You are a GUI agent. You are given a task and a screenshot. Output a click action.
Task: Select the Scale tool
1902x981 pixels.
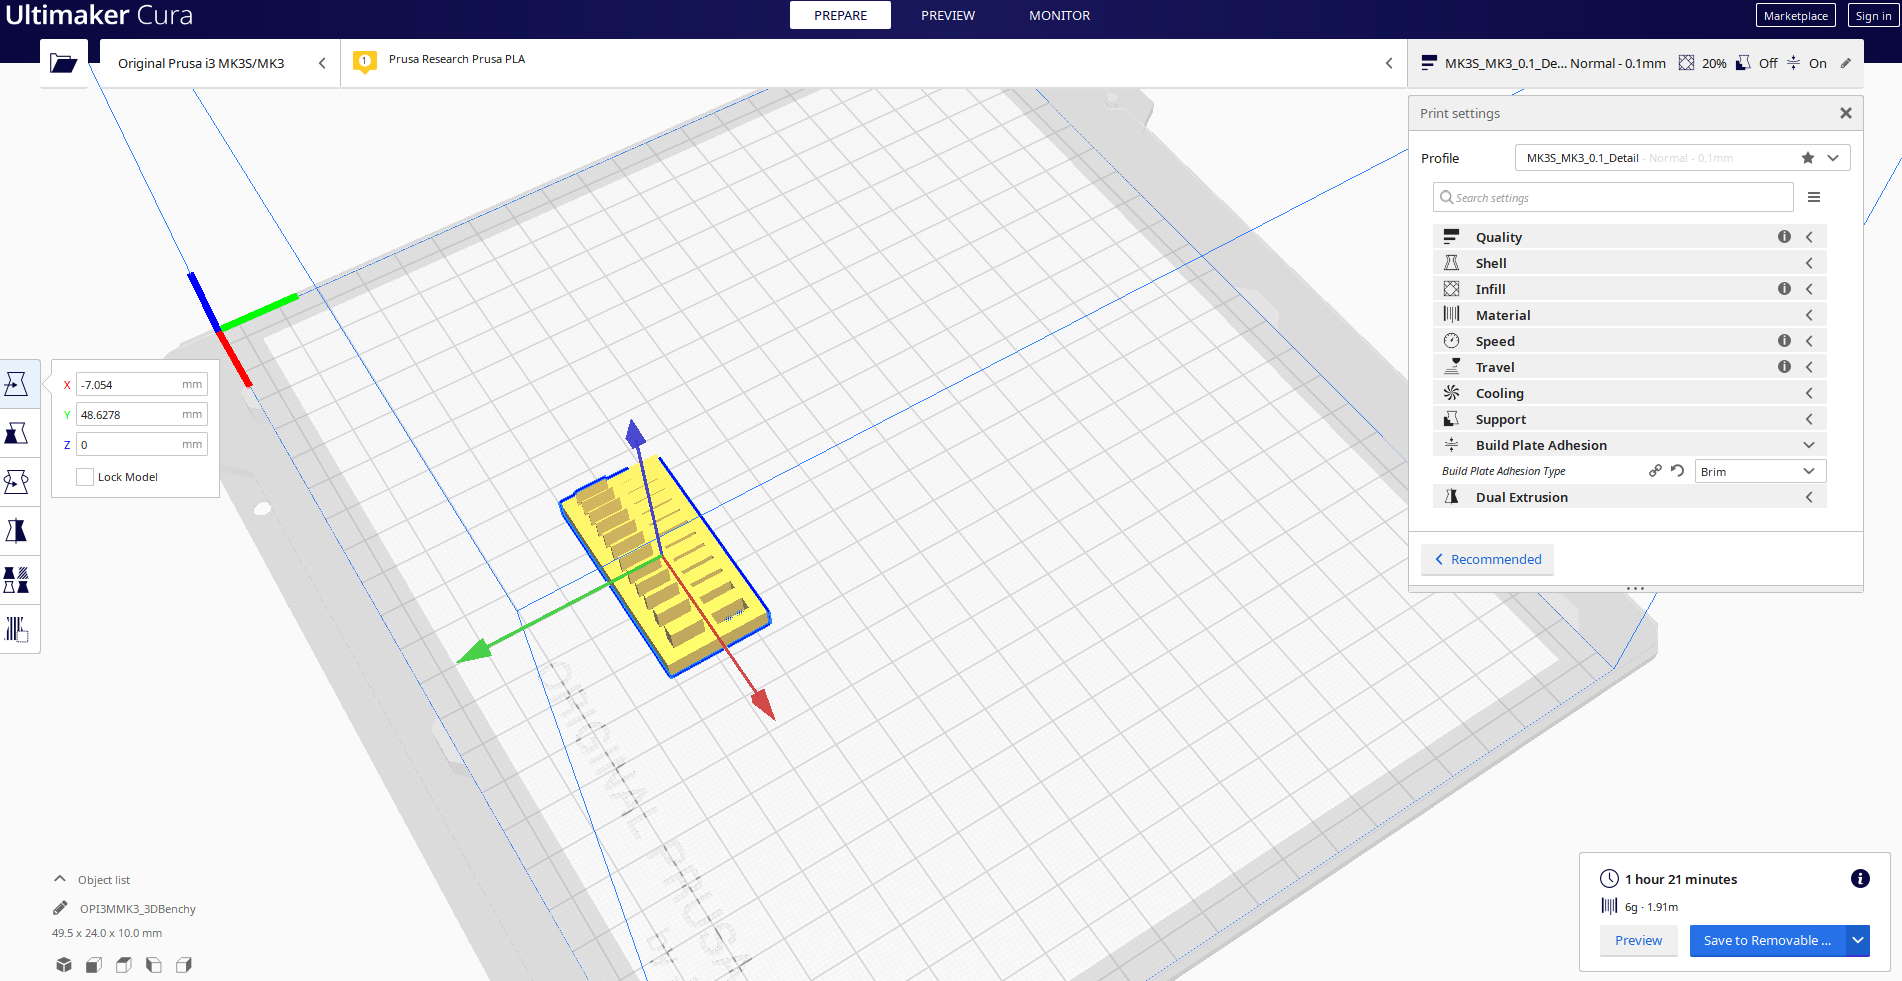17,433
